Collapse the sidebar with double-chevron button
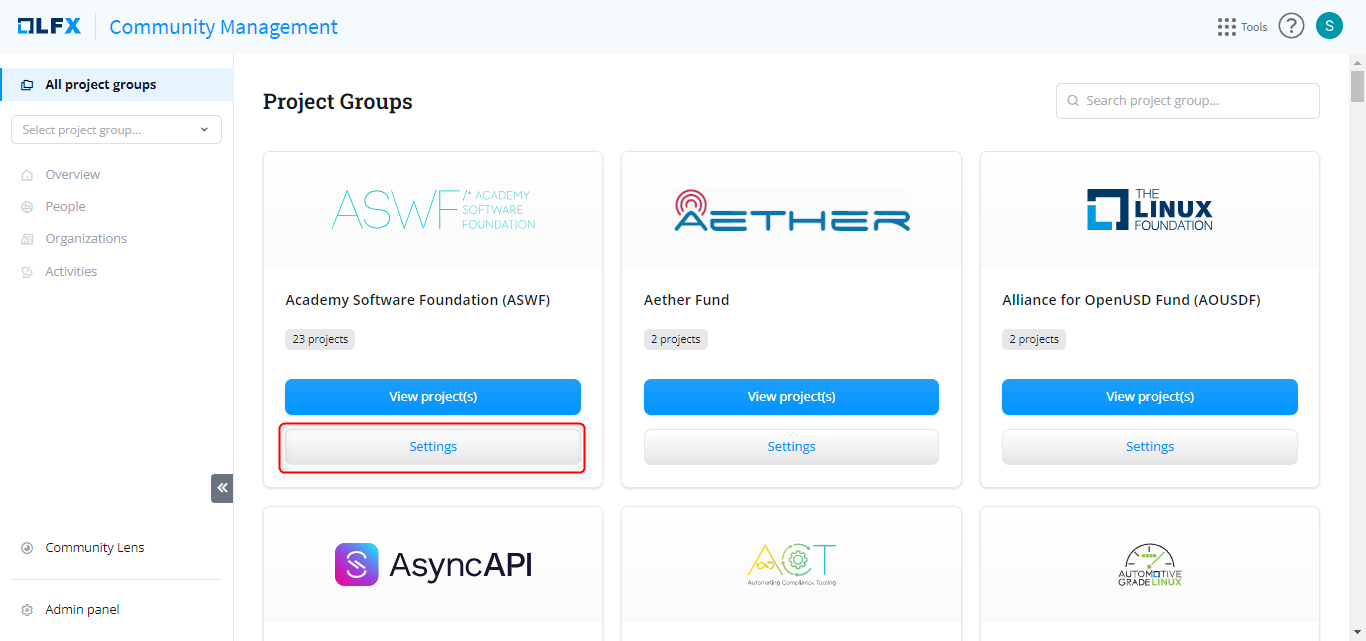The width and height of the screenshot is (1366, 641). click(x=222, y=488)
